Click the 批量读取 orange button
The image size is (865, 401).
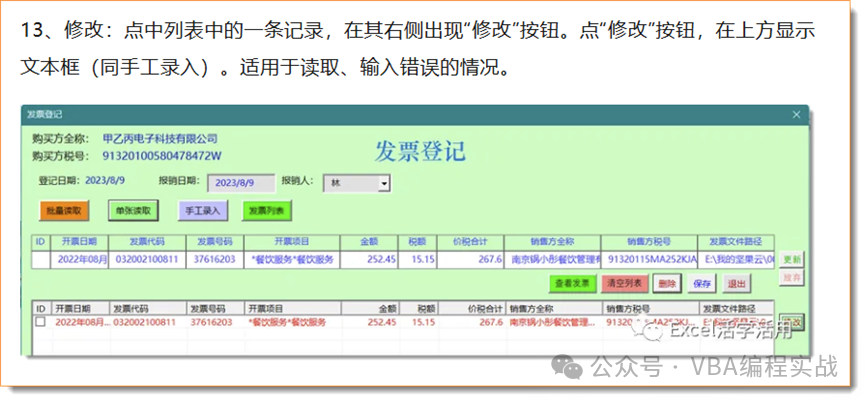65,211
